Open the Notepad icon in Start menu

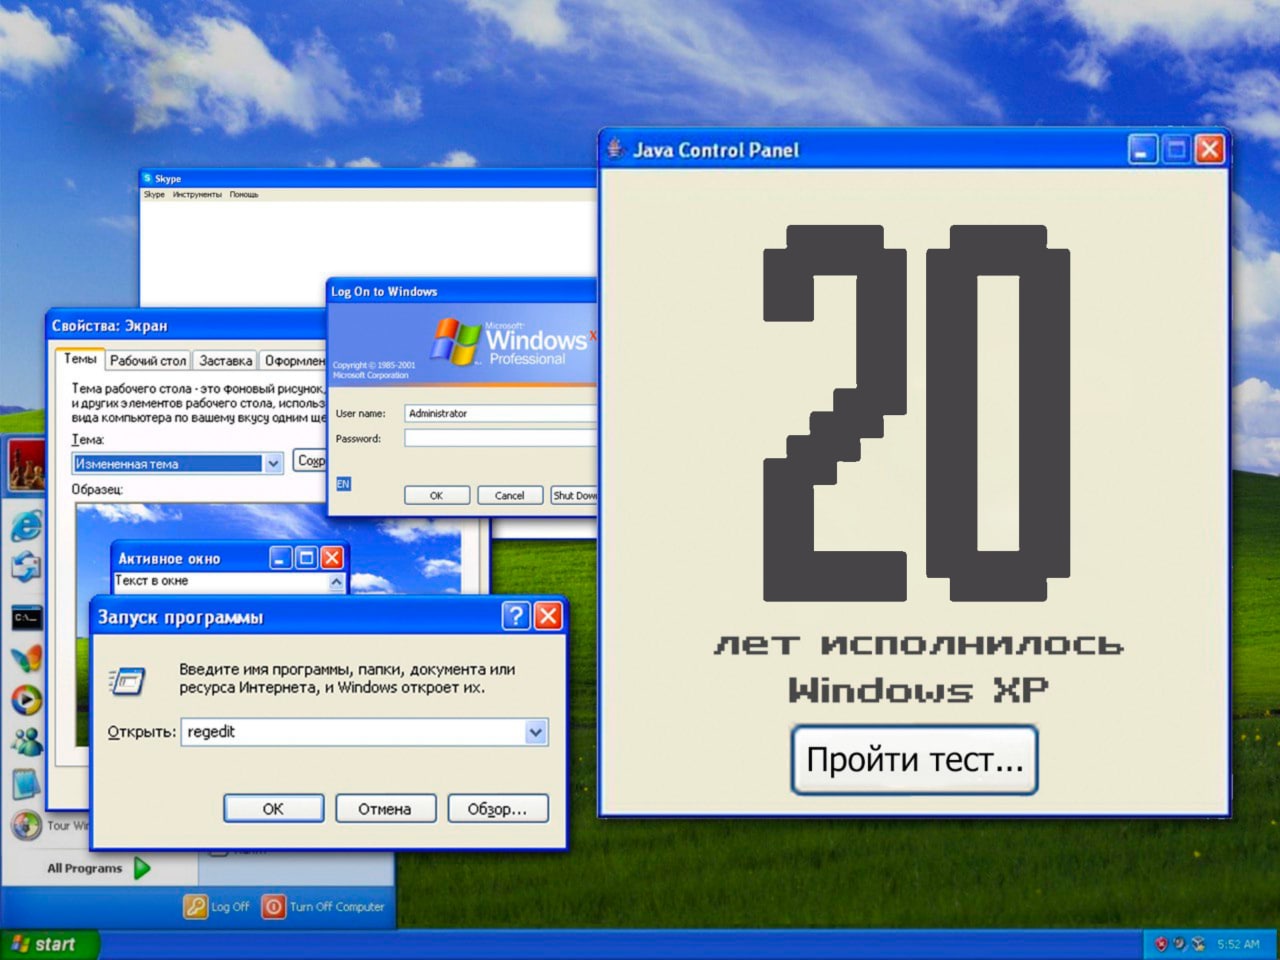click(x=26, y=783)
